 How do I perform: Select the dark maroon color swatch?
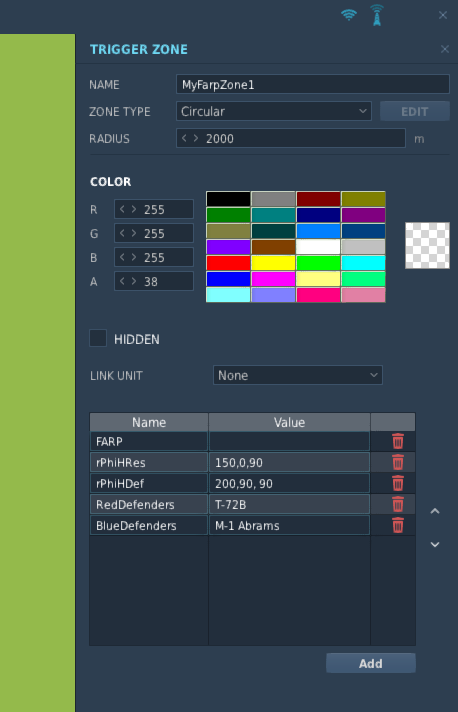click(x=318, y=199)
